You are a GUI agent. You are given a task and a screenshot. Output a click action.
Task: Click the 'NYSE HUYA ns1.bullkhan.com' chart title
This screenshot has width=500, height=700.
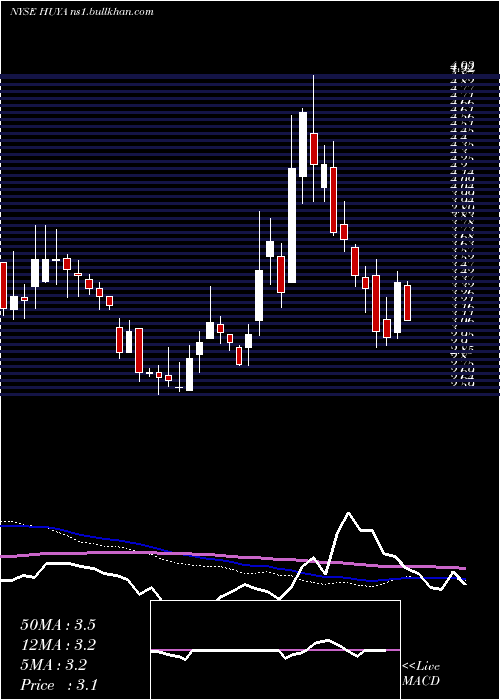[x=82, y=12]
